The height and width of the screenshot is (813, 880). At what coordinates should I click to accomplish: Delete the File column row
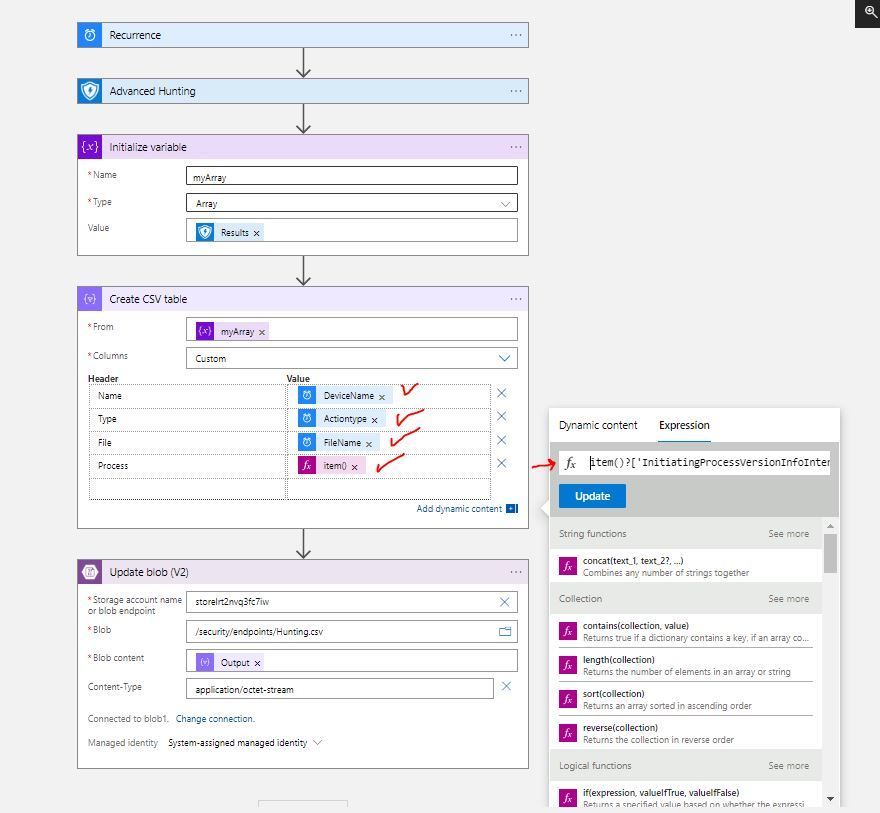(502, 440)
